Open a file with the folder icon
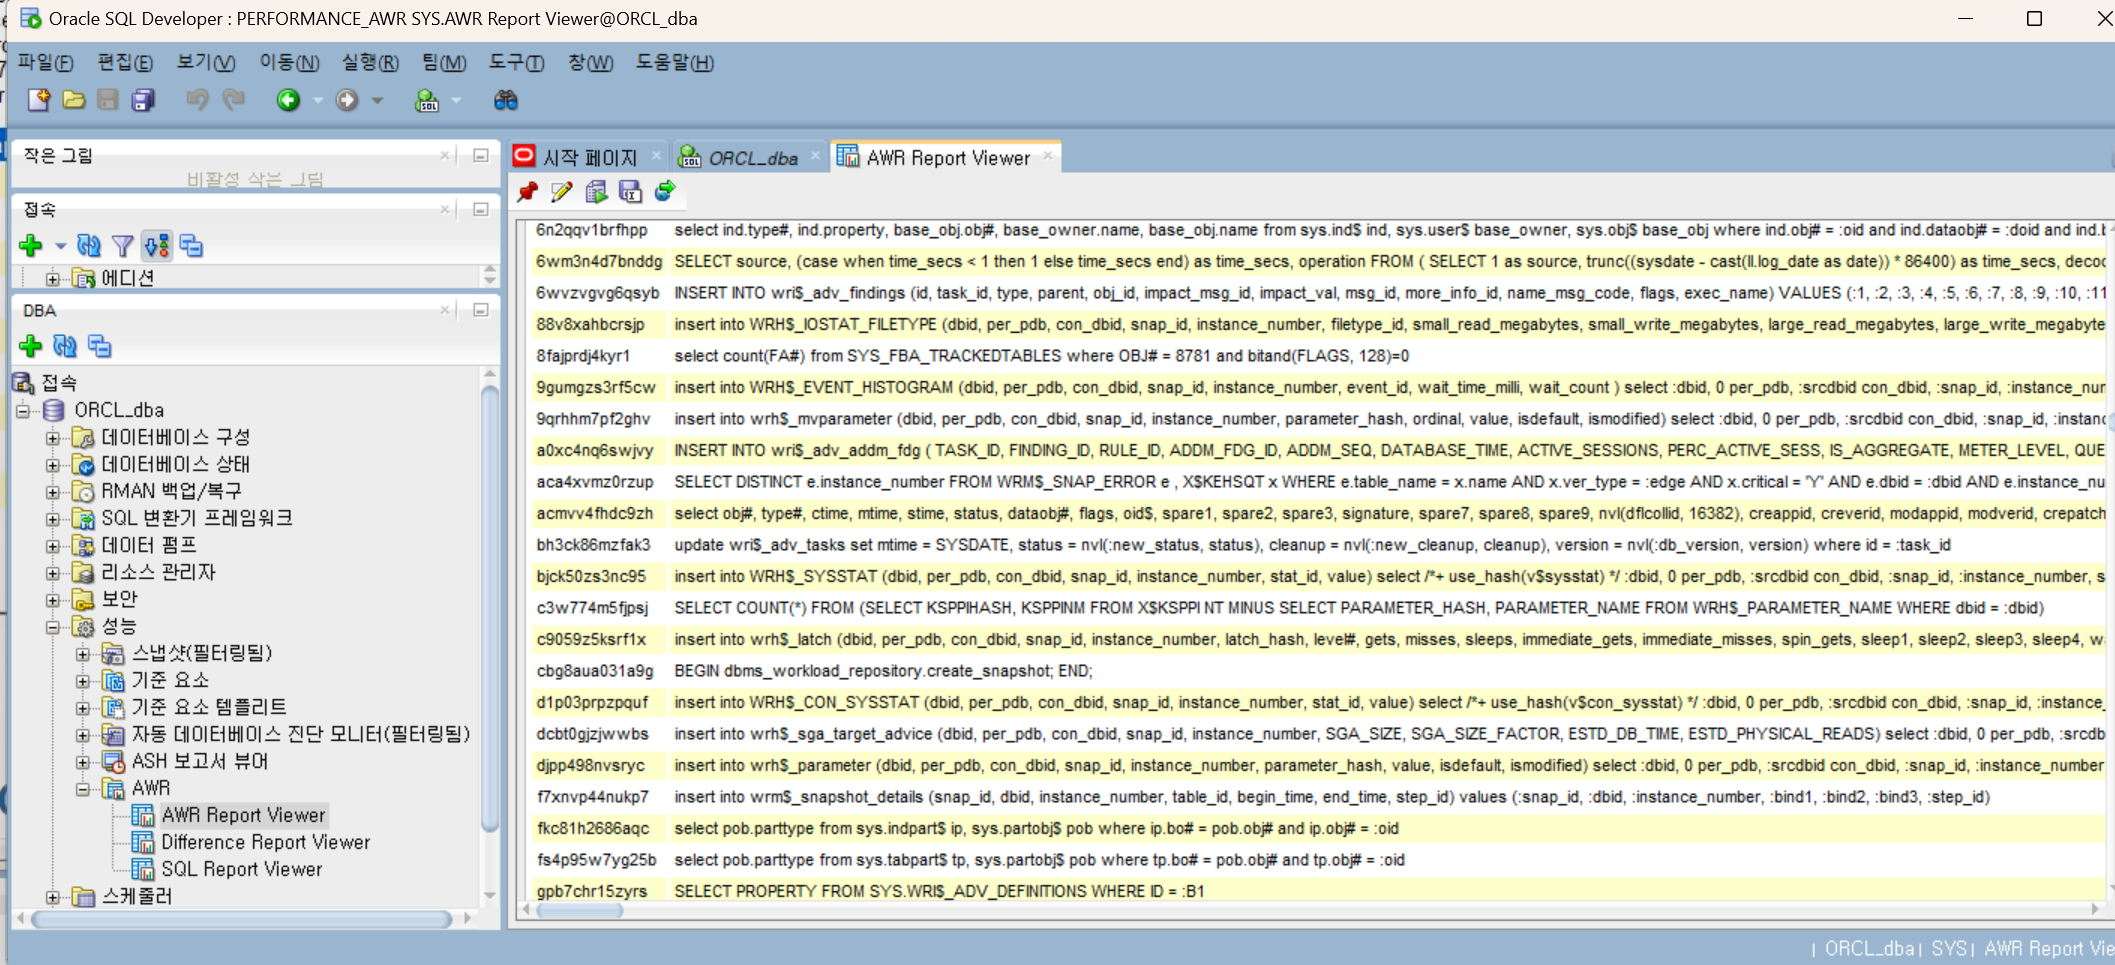This screenshot has width=2115, height=965. [x=73, y=100]
